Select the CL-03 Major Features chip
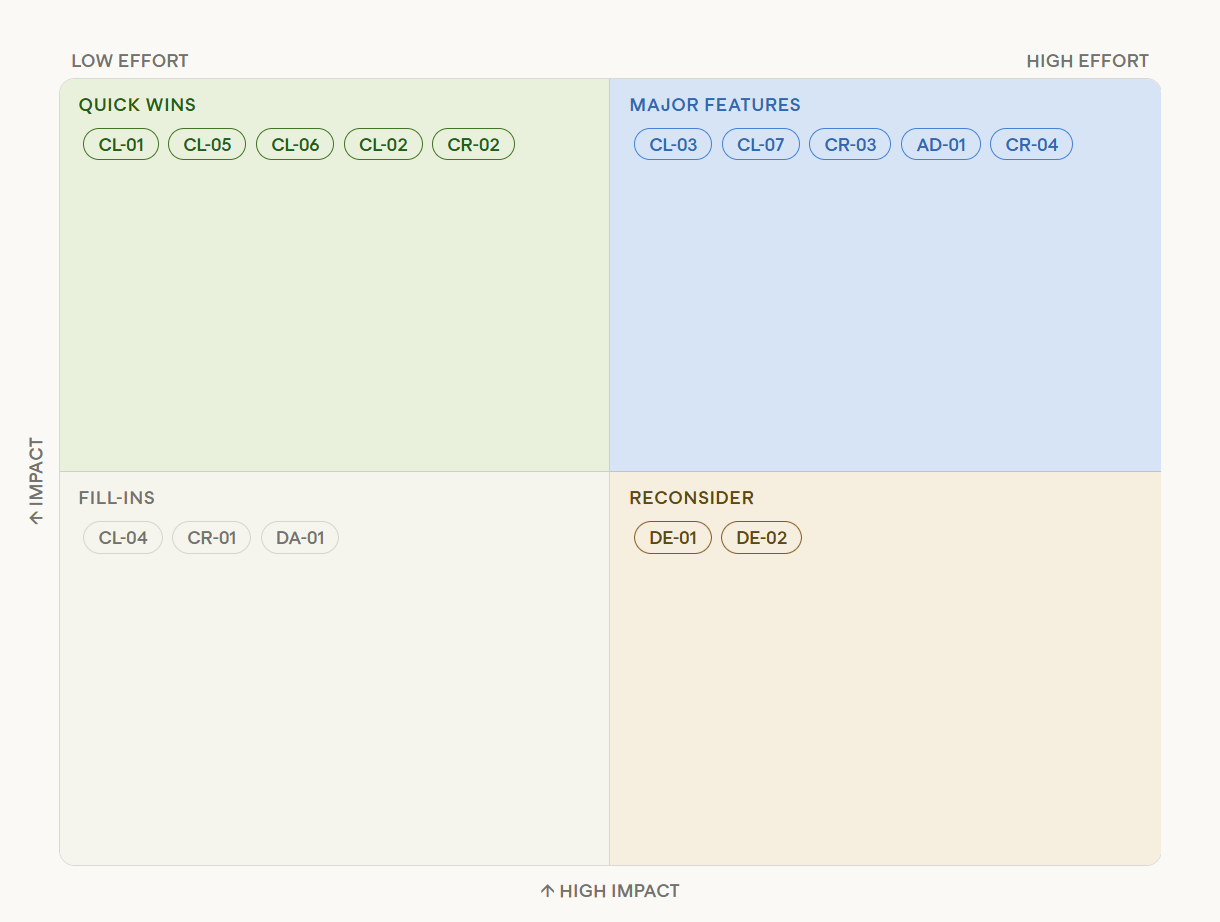 (x=673, y=145)
